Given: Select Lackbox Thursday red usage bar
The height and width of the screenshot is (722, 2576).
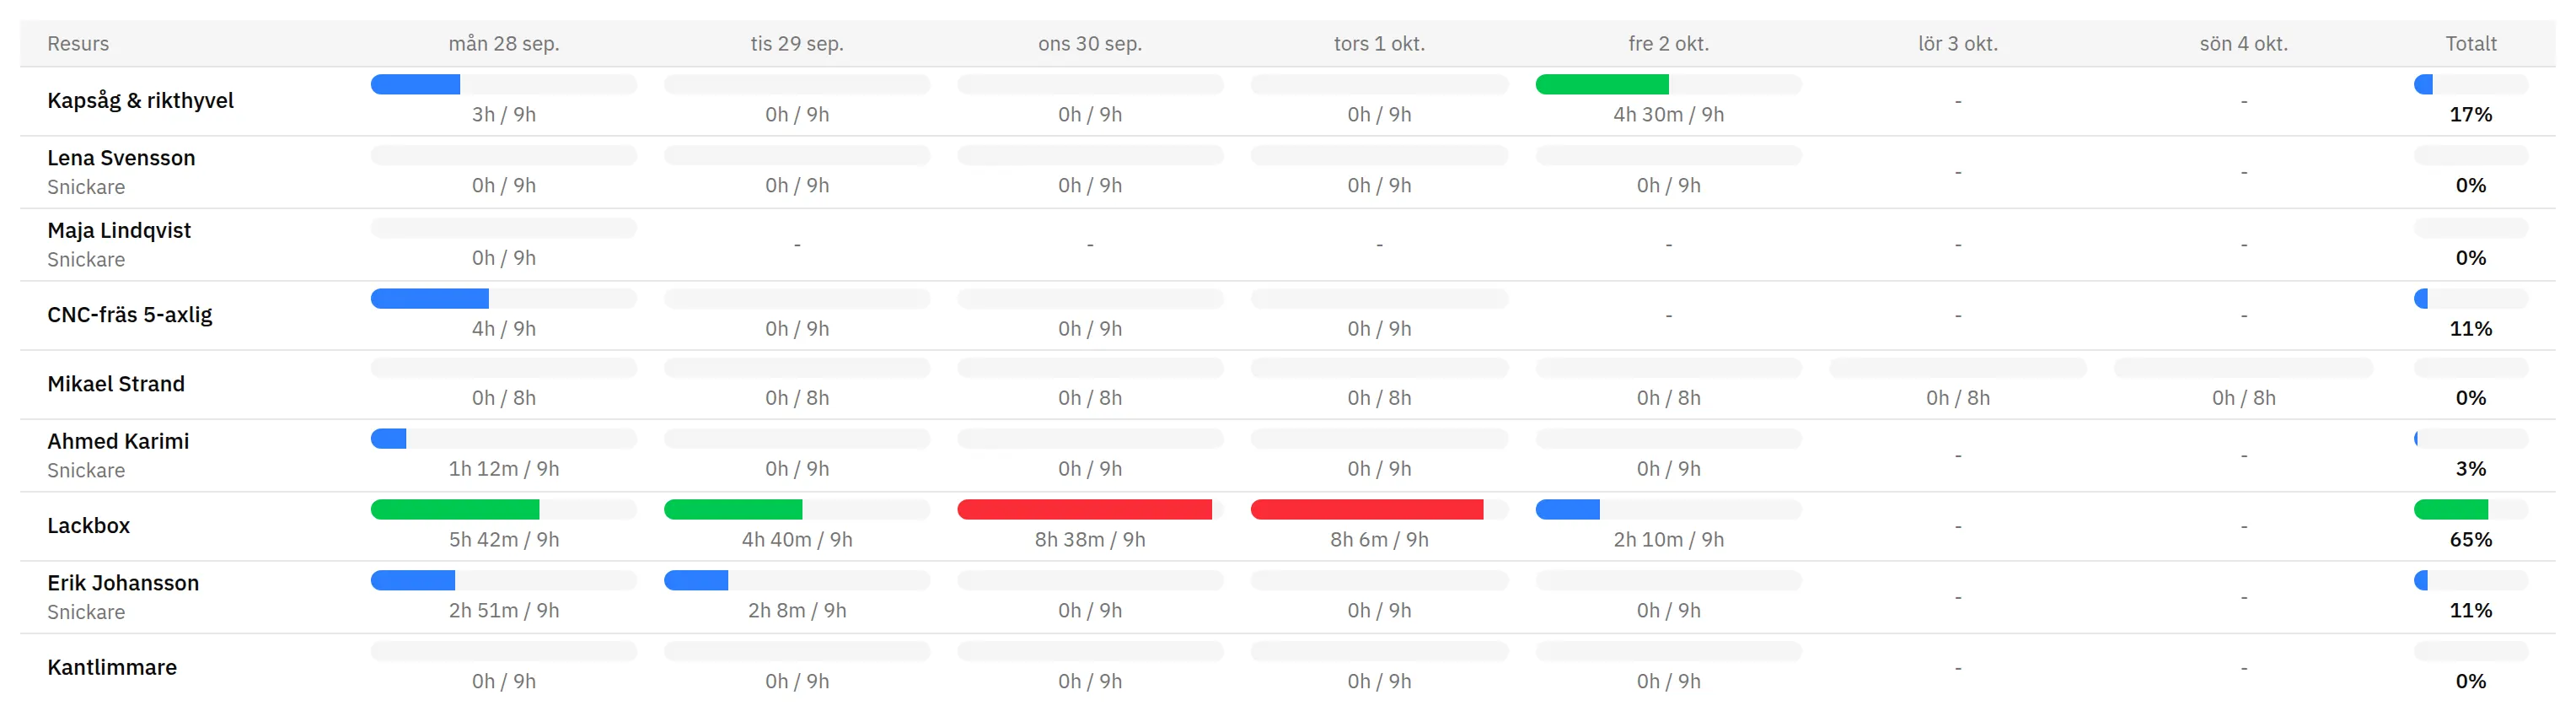Looking at the screenshot, I should click(x=1367, y=510).
